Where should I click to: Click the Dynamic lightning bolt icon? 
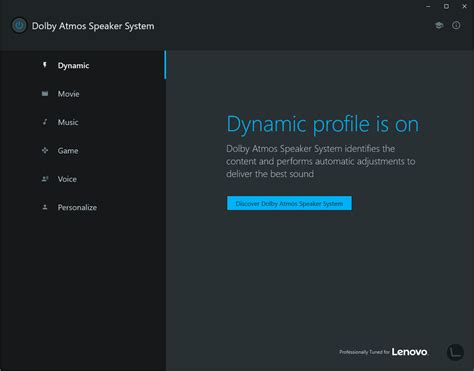[x=45, y=65]
